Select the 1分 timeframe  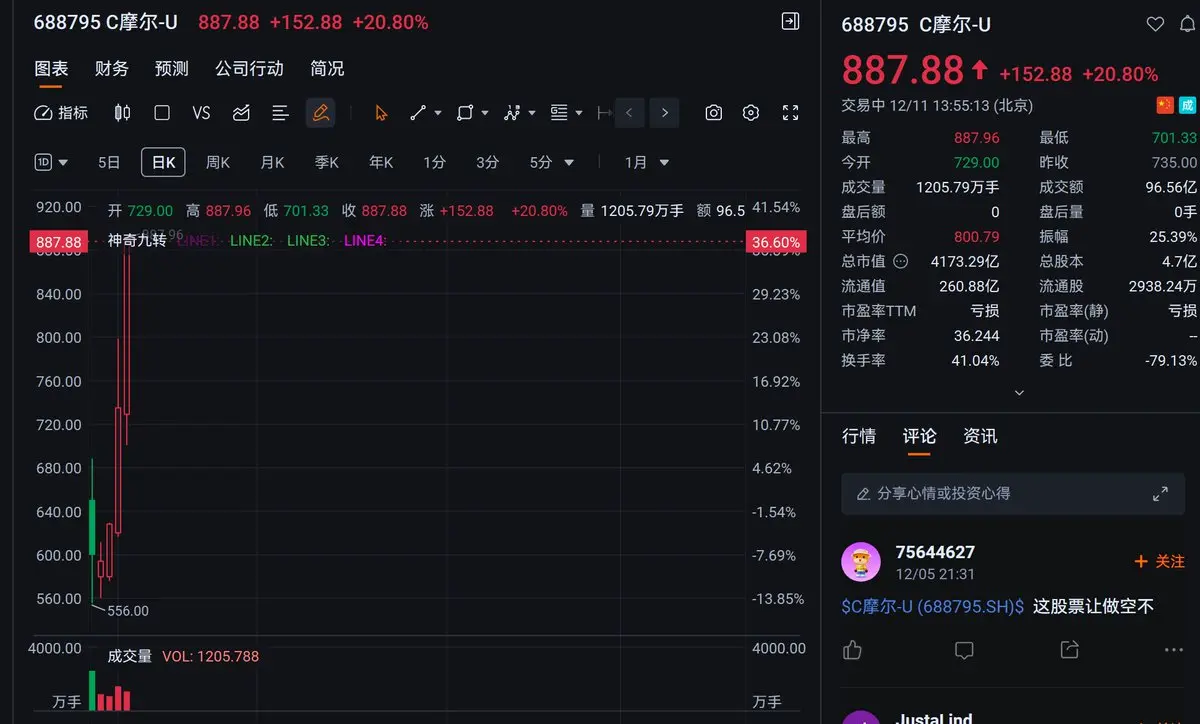(x=434, y=162)
